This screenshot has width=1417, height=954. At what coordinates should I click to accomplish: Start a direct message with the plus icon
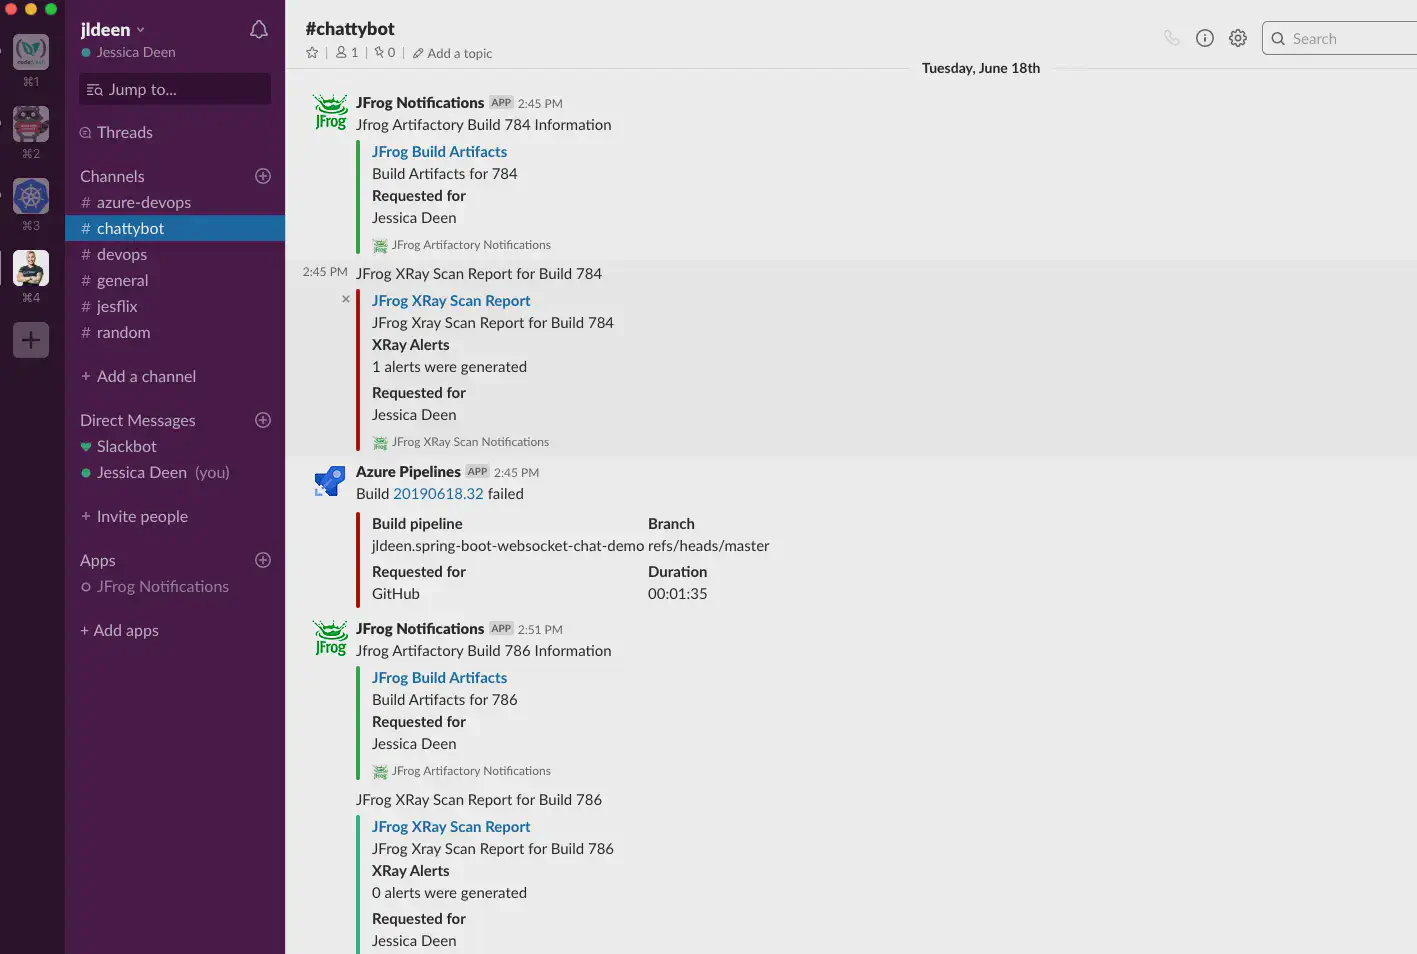click(x=262, y=420)
